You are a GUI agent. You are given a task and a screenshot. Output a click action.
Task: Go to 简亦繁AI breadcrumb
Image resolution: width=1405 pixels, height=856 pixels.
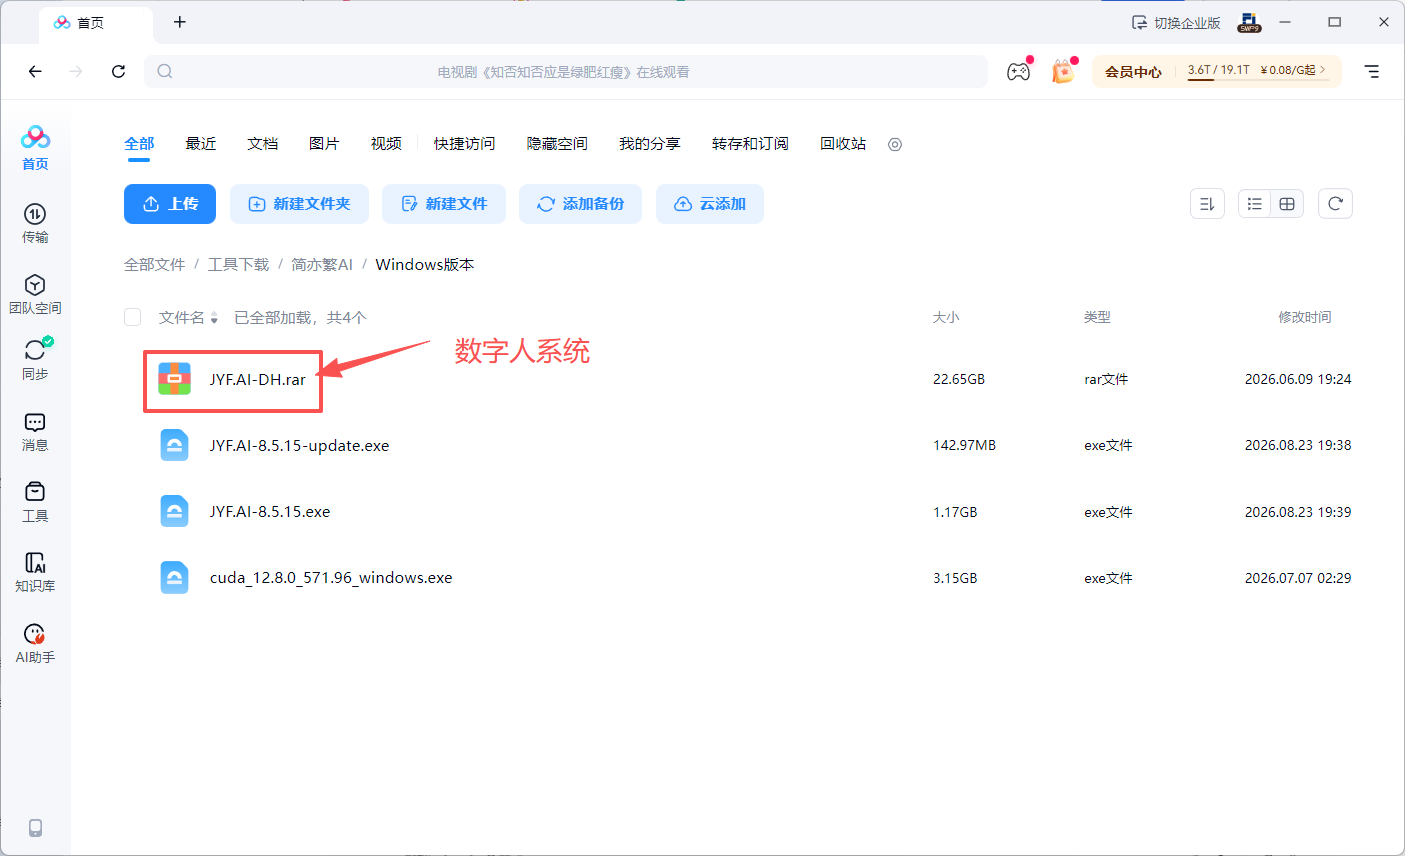pos(322,264)
